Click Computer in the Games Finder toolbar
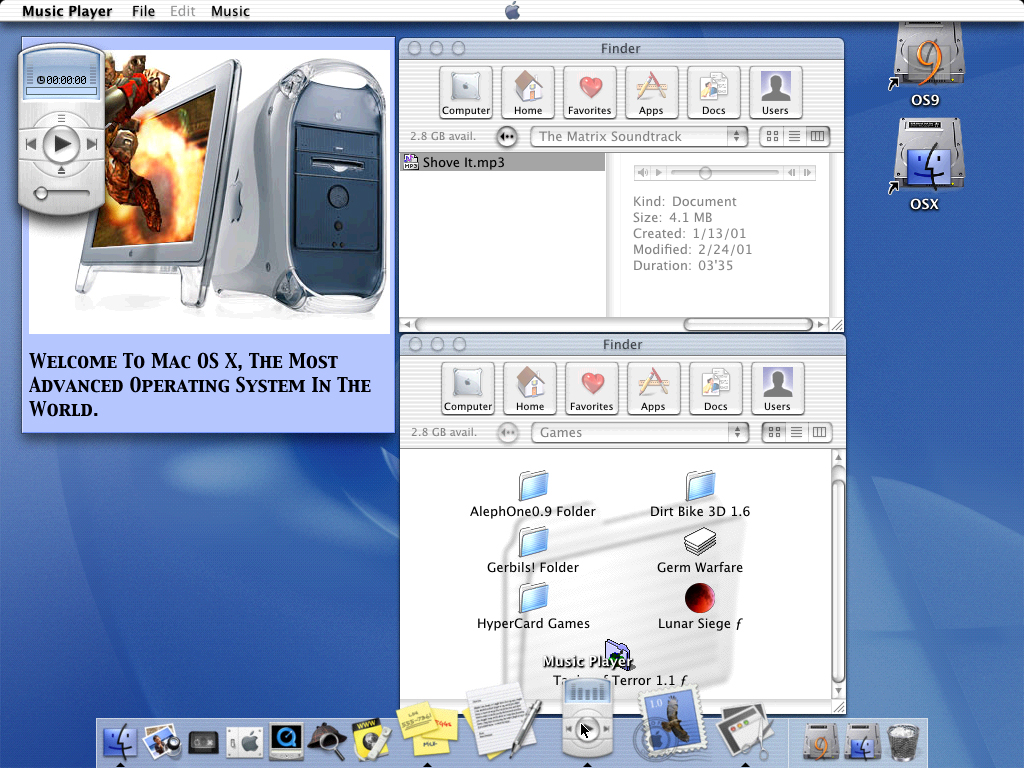This screenshot has width=1024, height=768. (x=468, y=388)
